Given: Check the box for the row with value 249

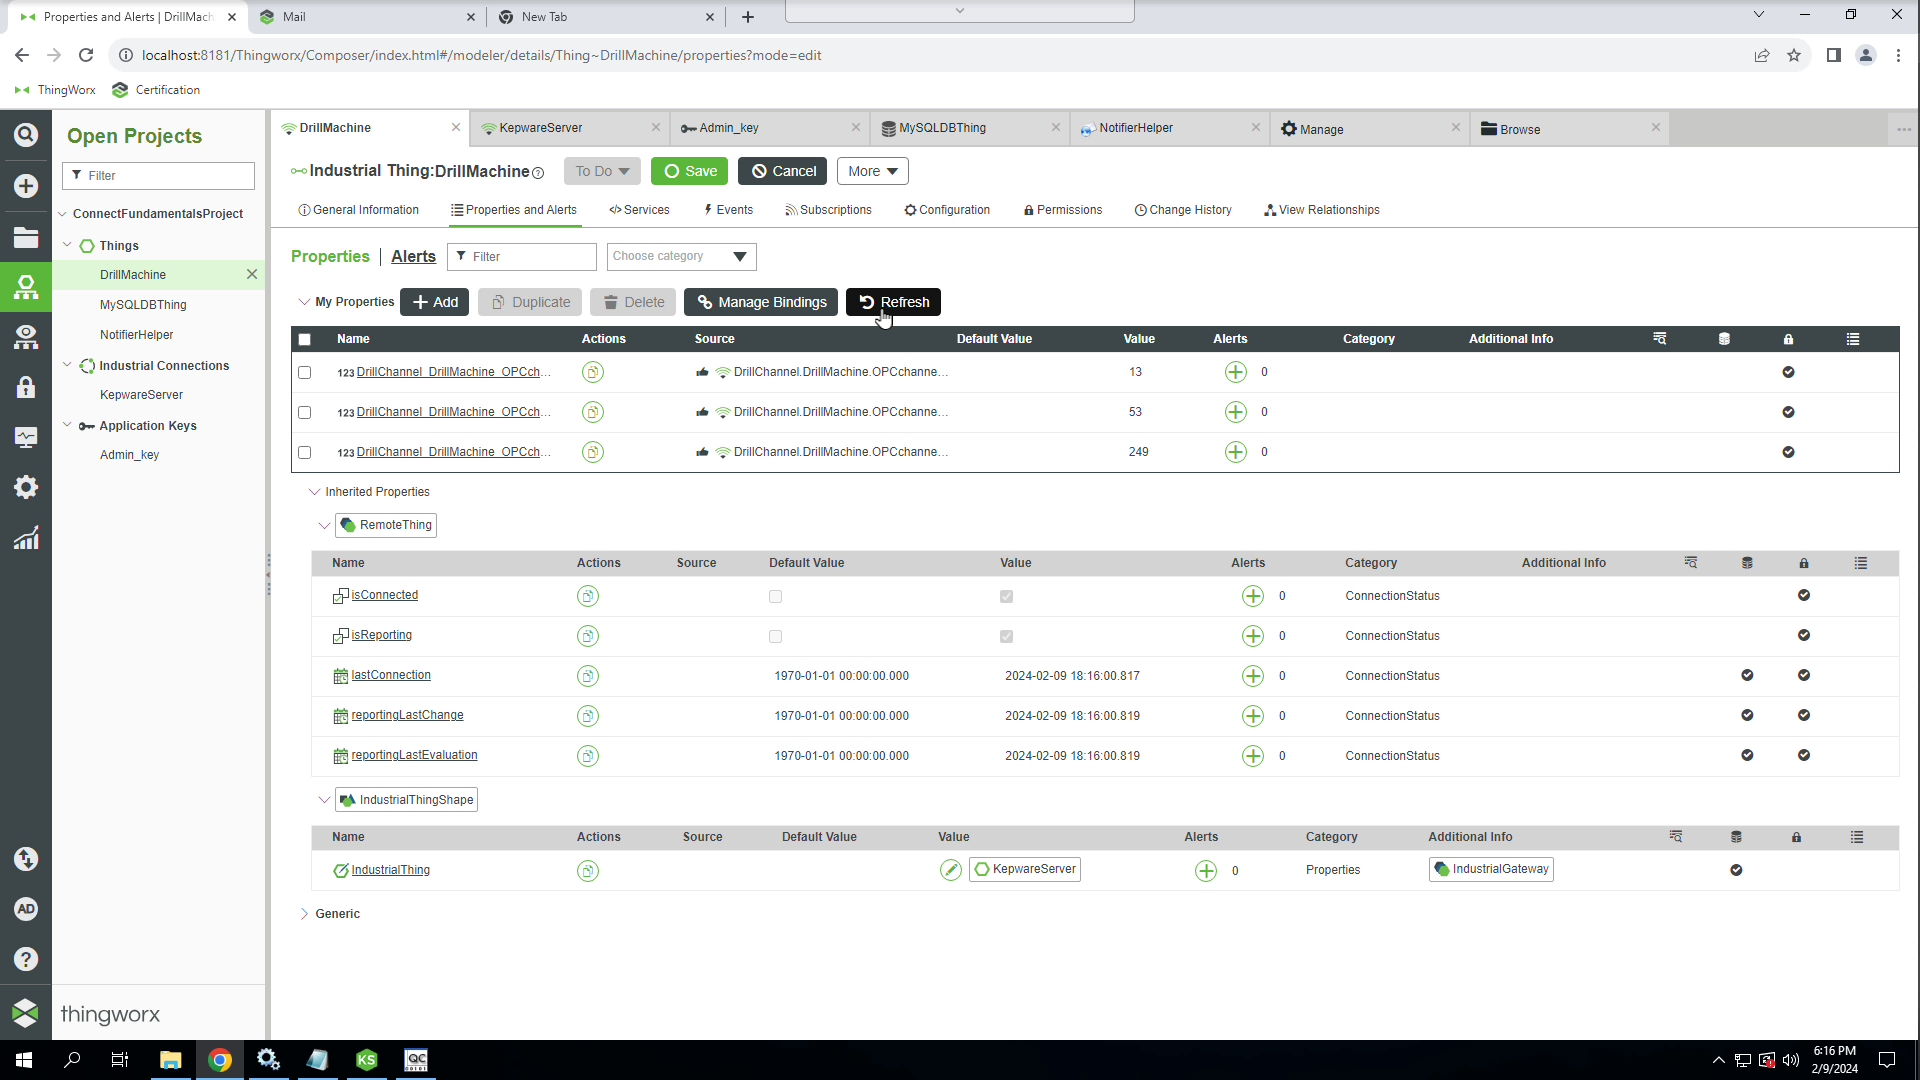Looking at the screenshot, I should tap(305, 452).
